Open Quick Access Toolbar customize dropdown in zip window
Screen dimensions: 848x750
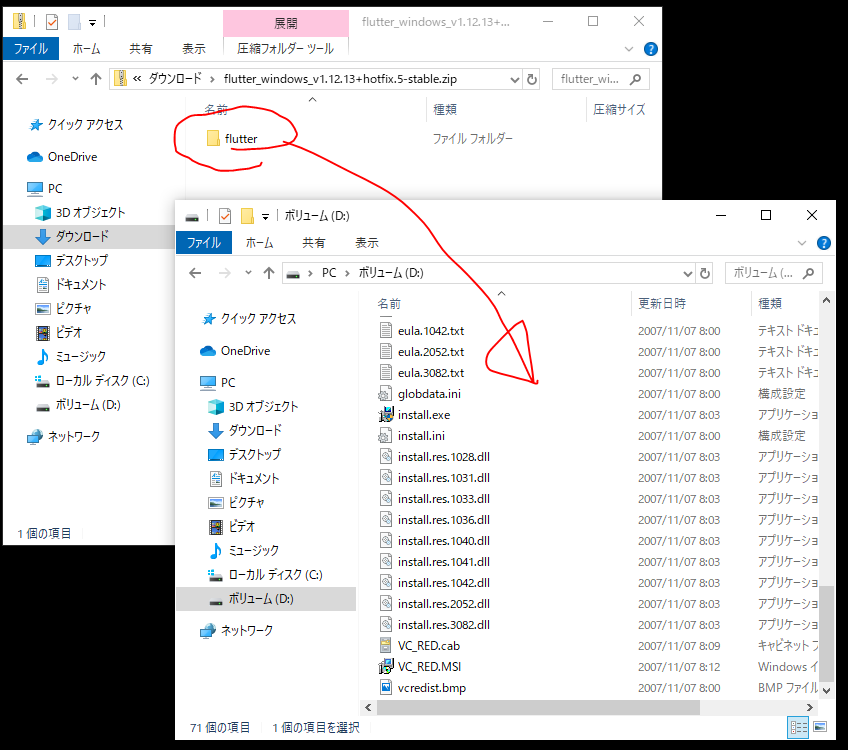(x=92, y=23)
